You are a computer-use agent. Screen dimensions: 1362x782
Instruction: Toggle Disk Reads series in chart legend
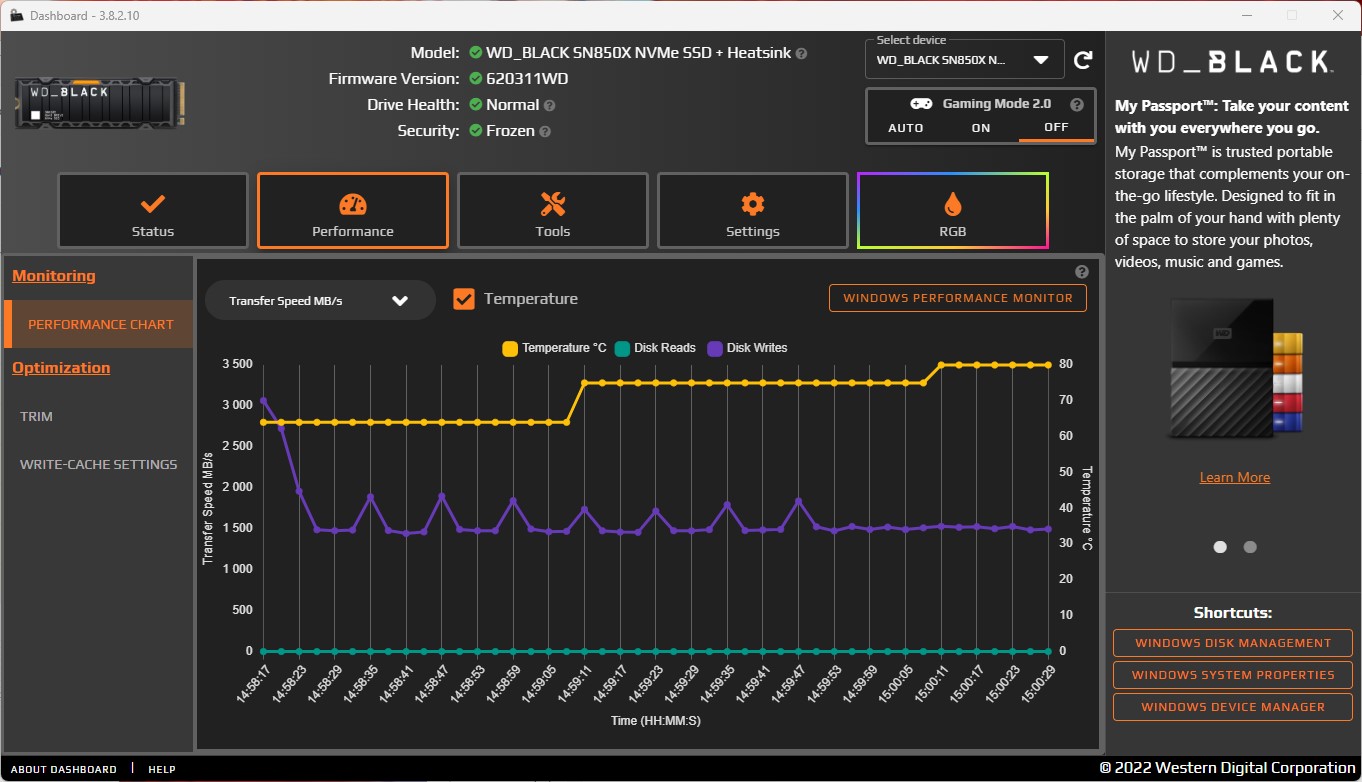pyautogui.click(x=655, y=348)
